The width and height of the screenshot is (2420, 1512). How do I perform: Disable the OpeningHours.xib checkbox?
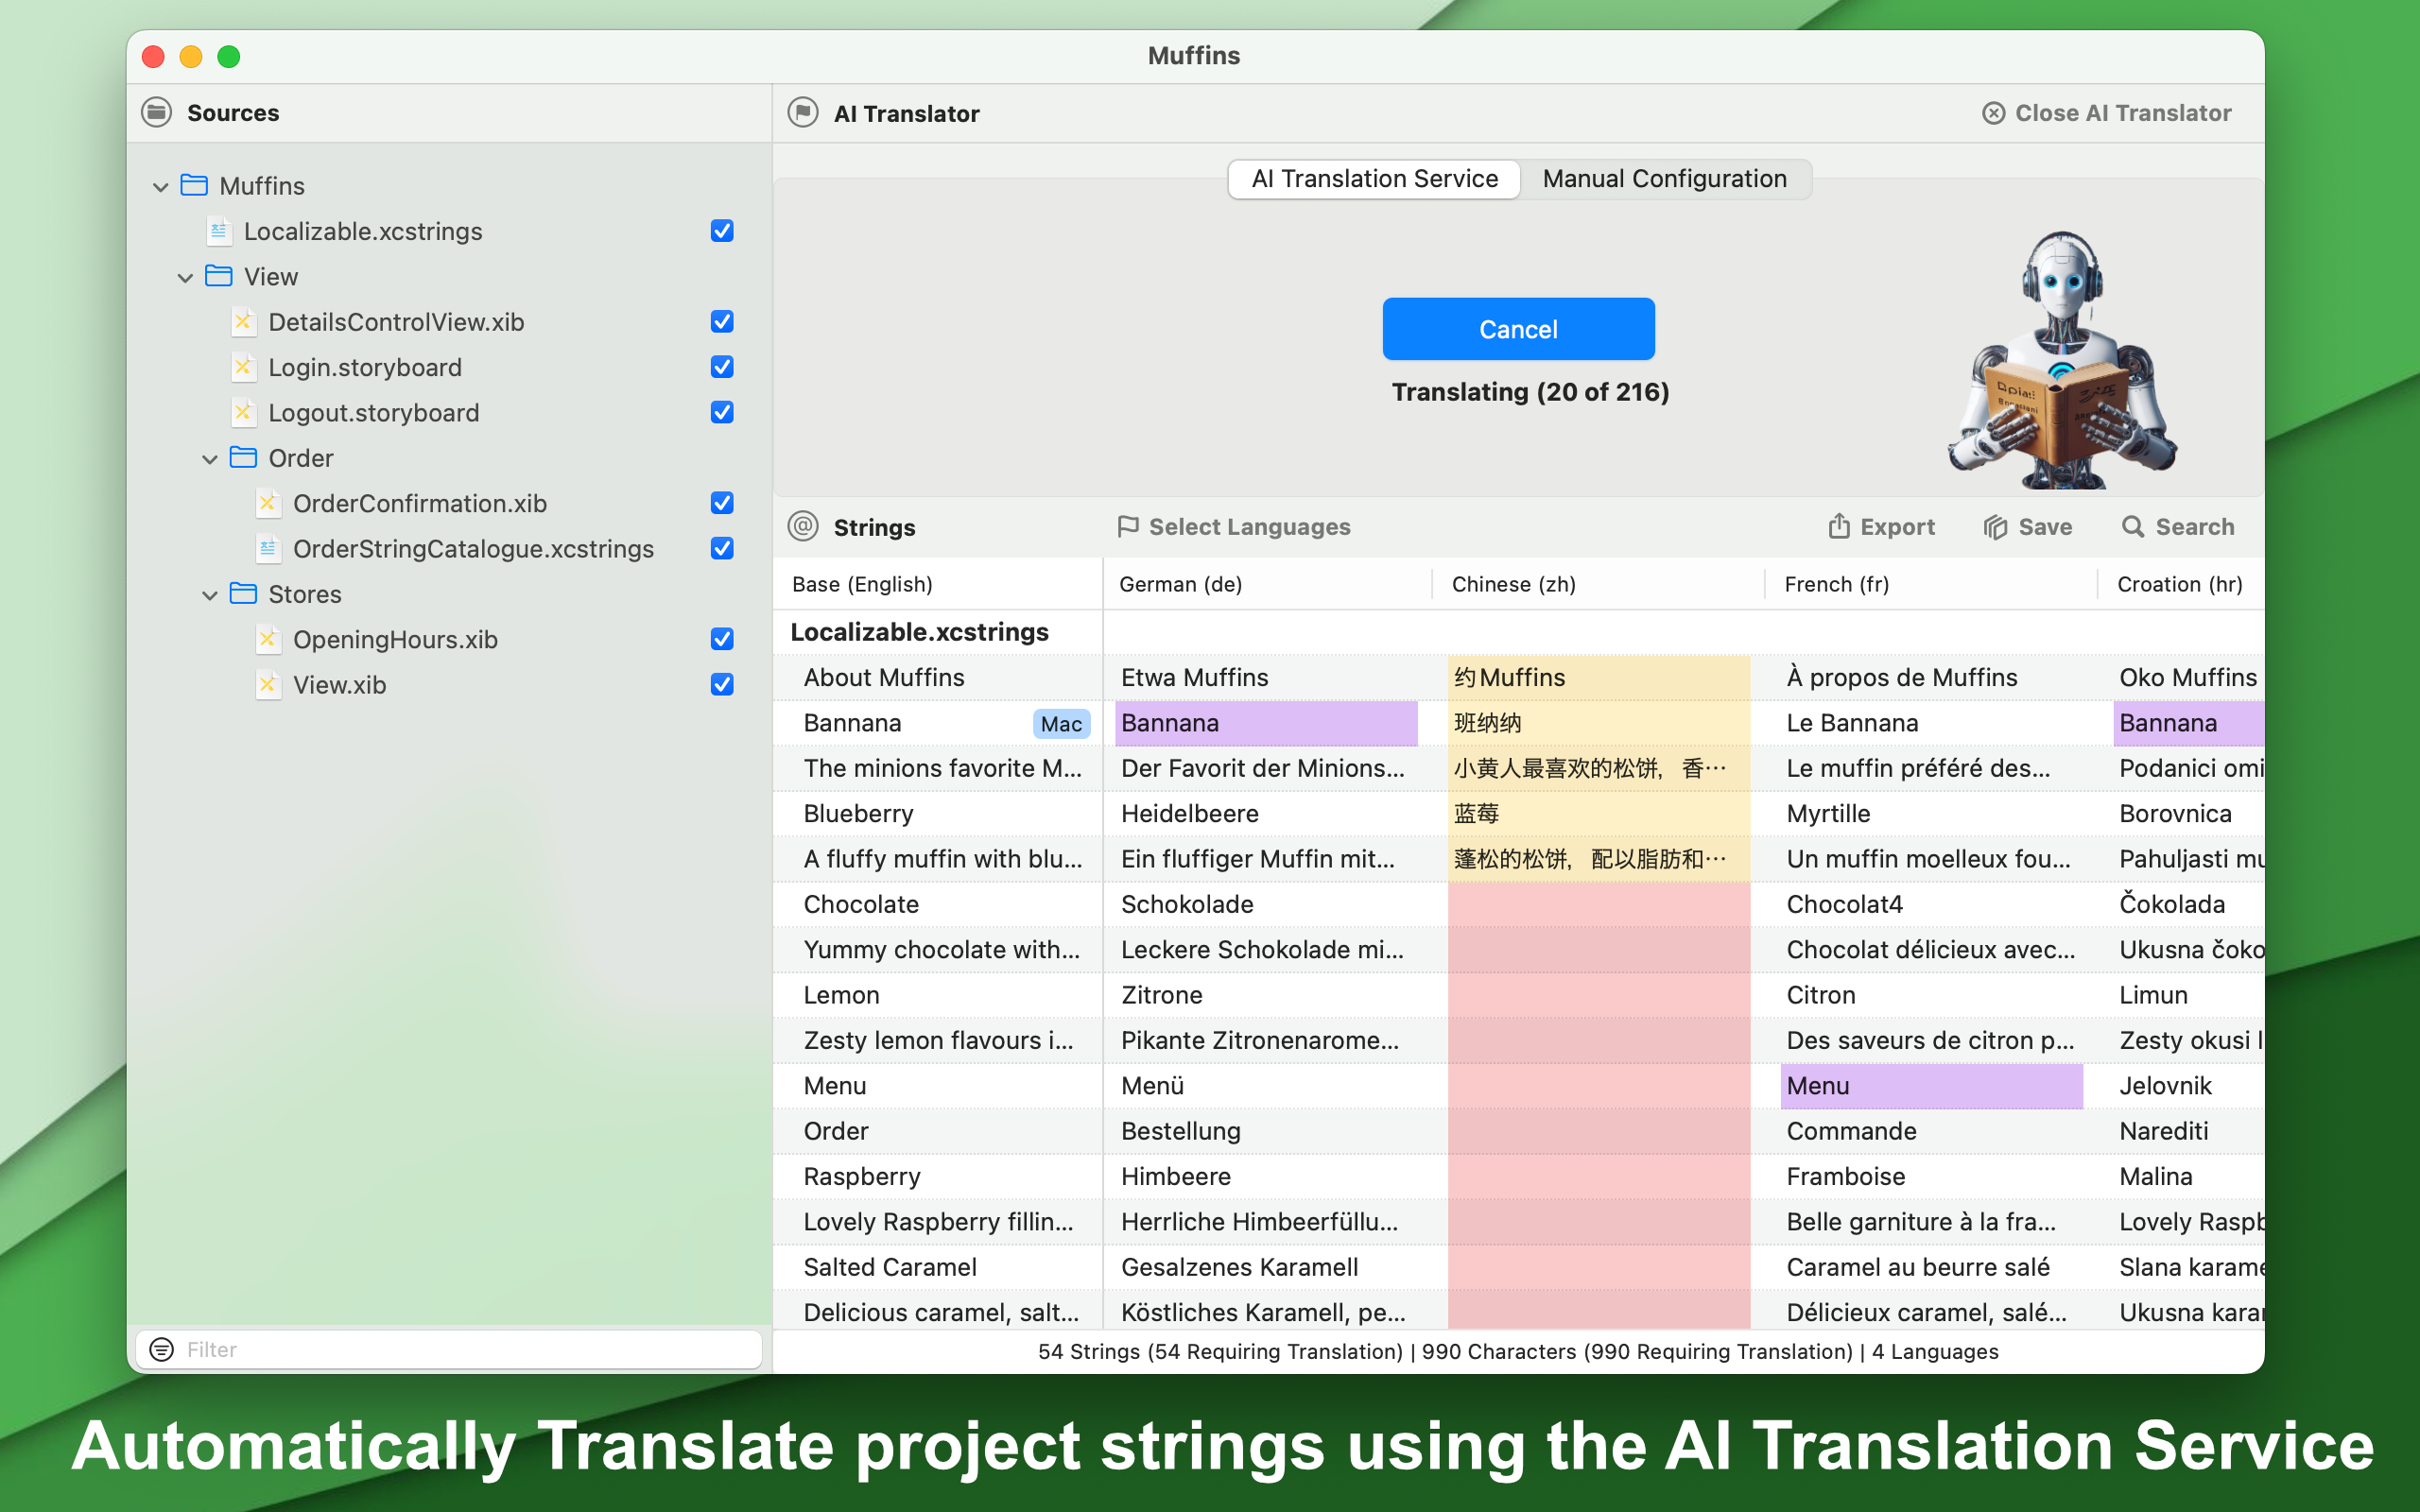[722, 639]
